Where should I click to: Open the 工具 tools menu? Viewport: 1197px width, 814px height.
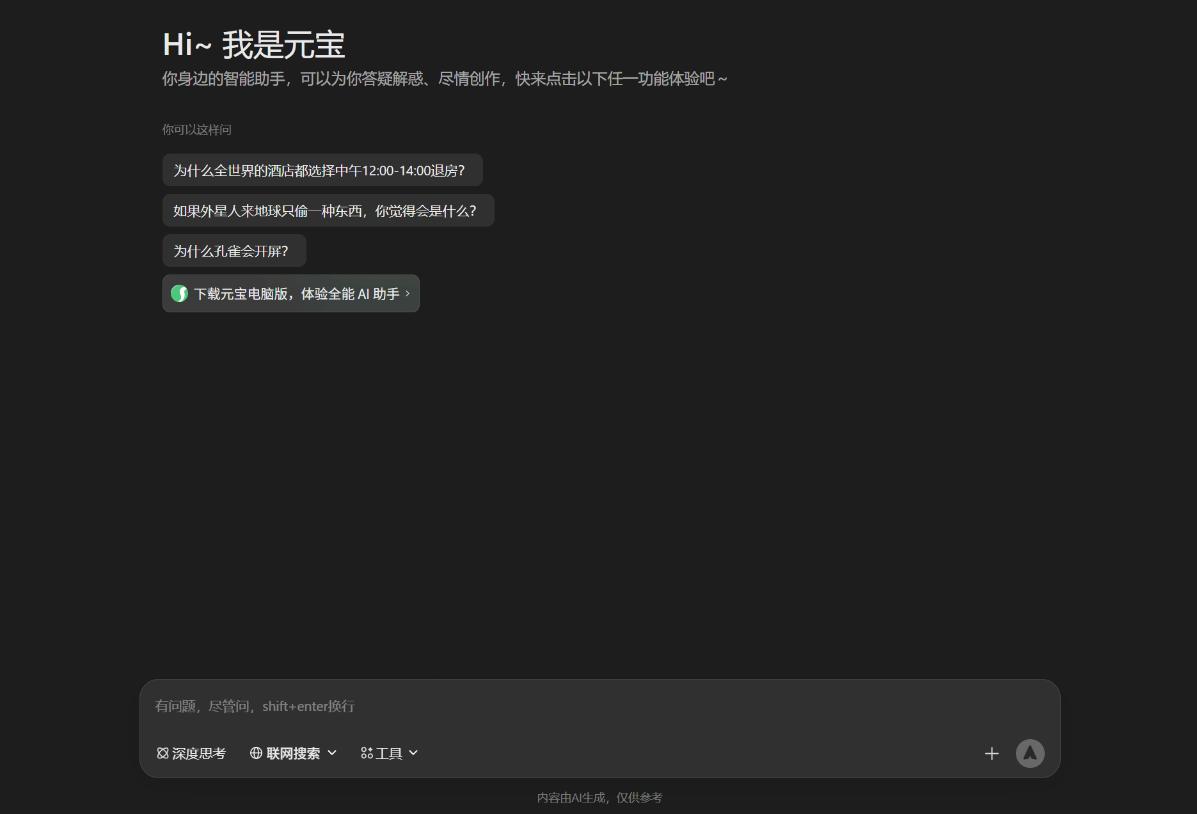389,753
